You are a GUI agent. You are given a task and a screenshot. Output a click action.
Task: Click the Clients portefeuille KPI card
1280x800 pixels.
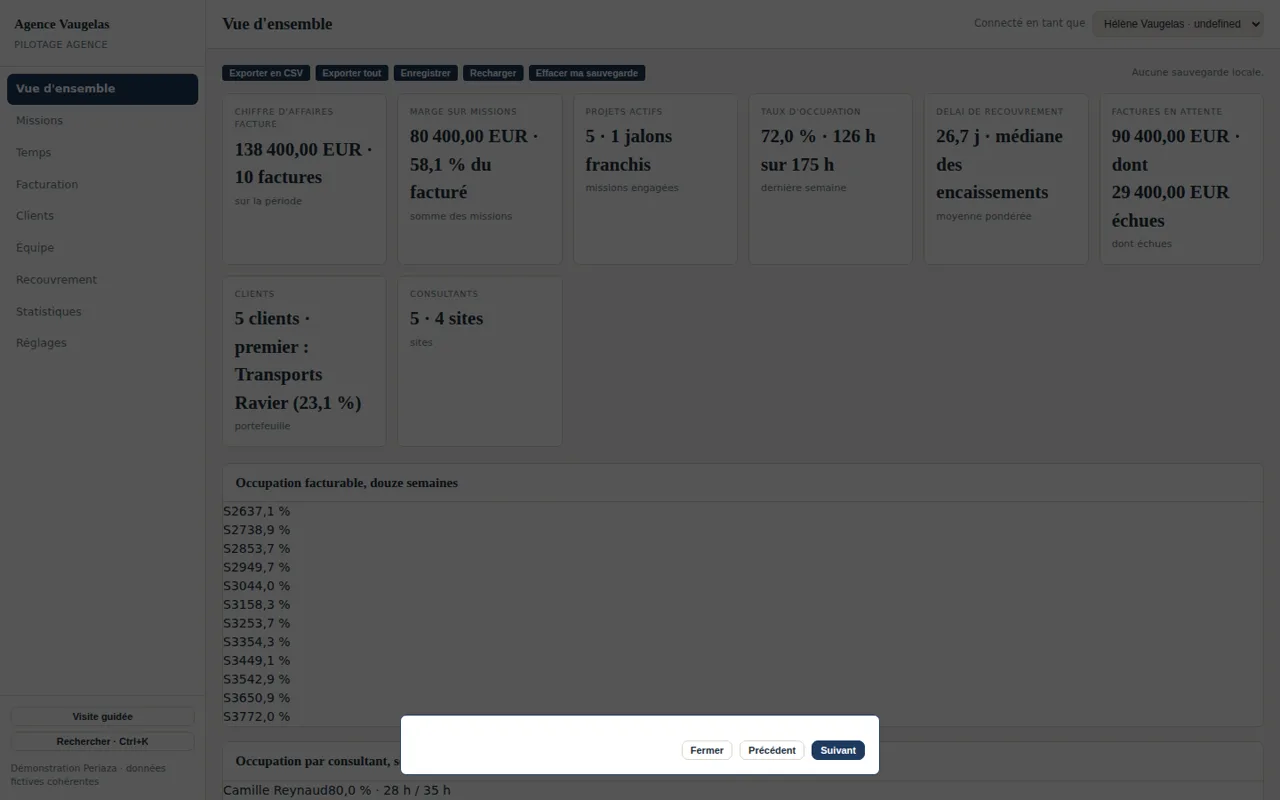click(x=304, y=361)
